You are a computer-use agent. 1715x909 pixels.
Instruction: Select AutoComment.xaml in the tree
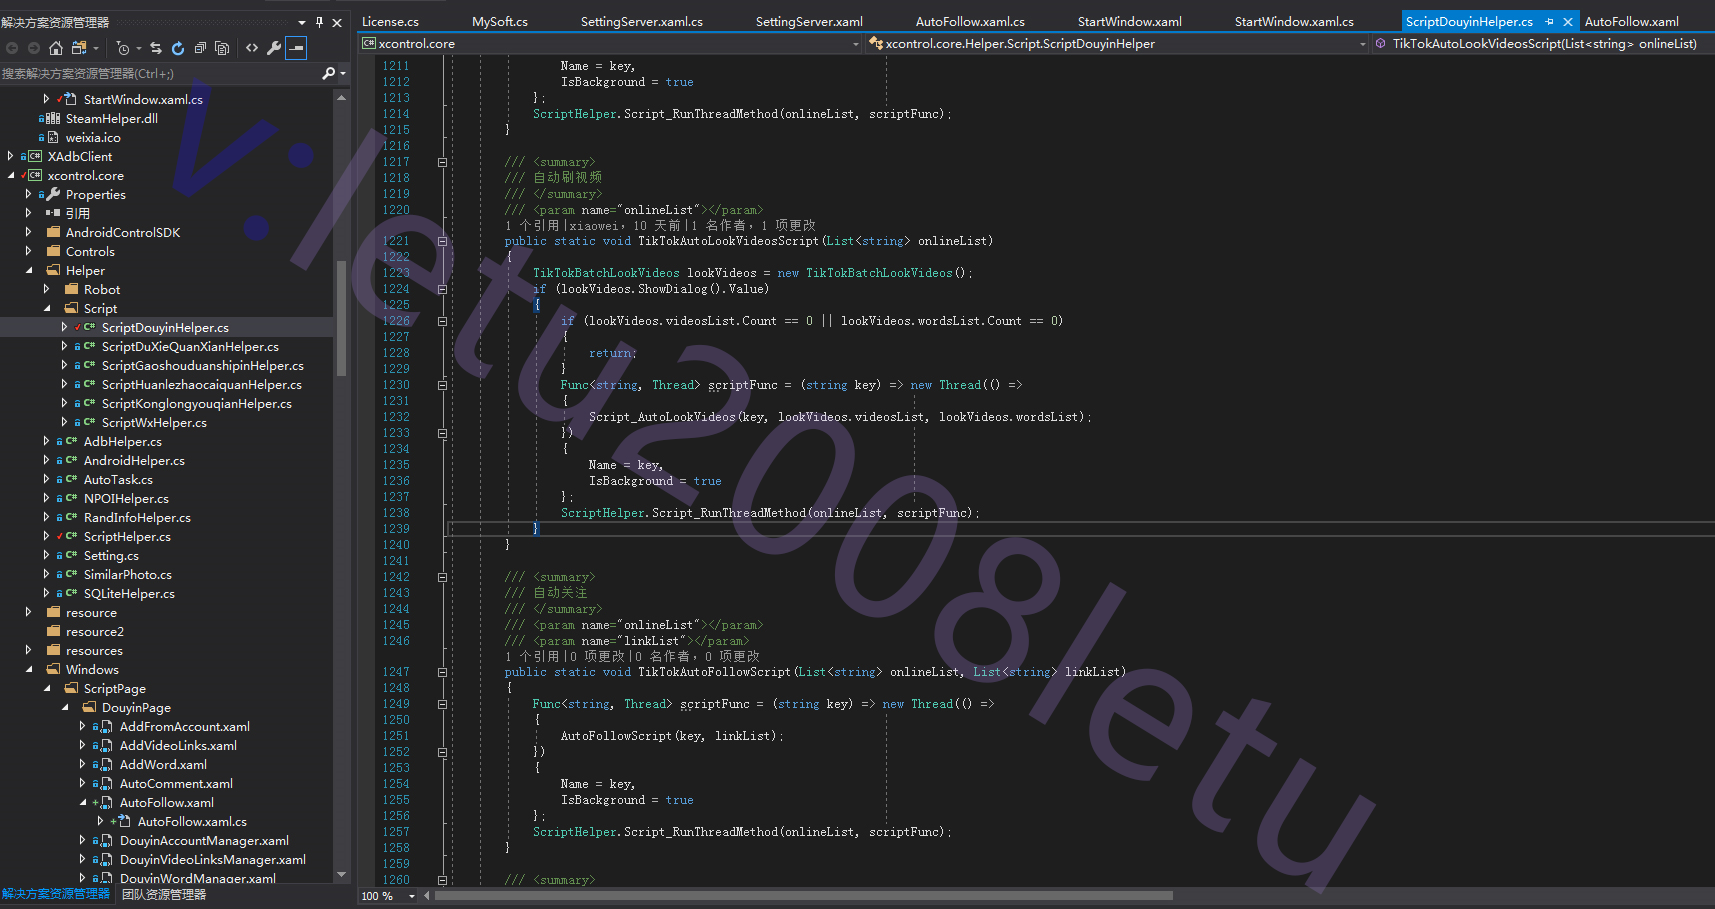tap(176, 784)
